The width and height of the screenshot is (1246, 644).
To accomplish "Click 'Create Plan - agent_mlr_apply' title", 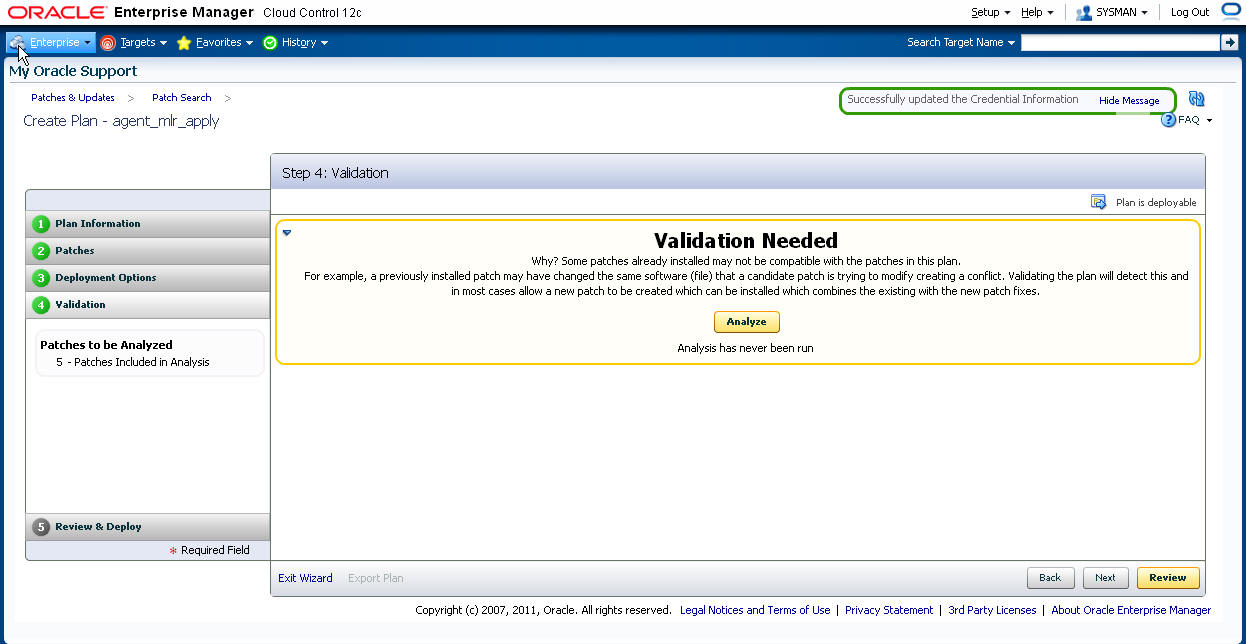I will pyautogui.click(x=121, y=121).
